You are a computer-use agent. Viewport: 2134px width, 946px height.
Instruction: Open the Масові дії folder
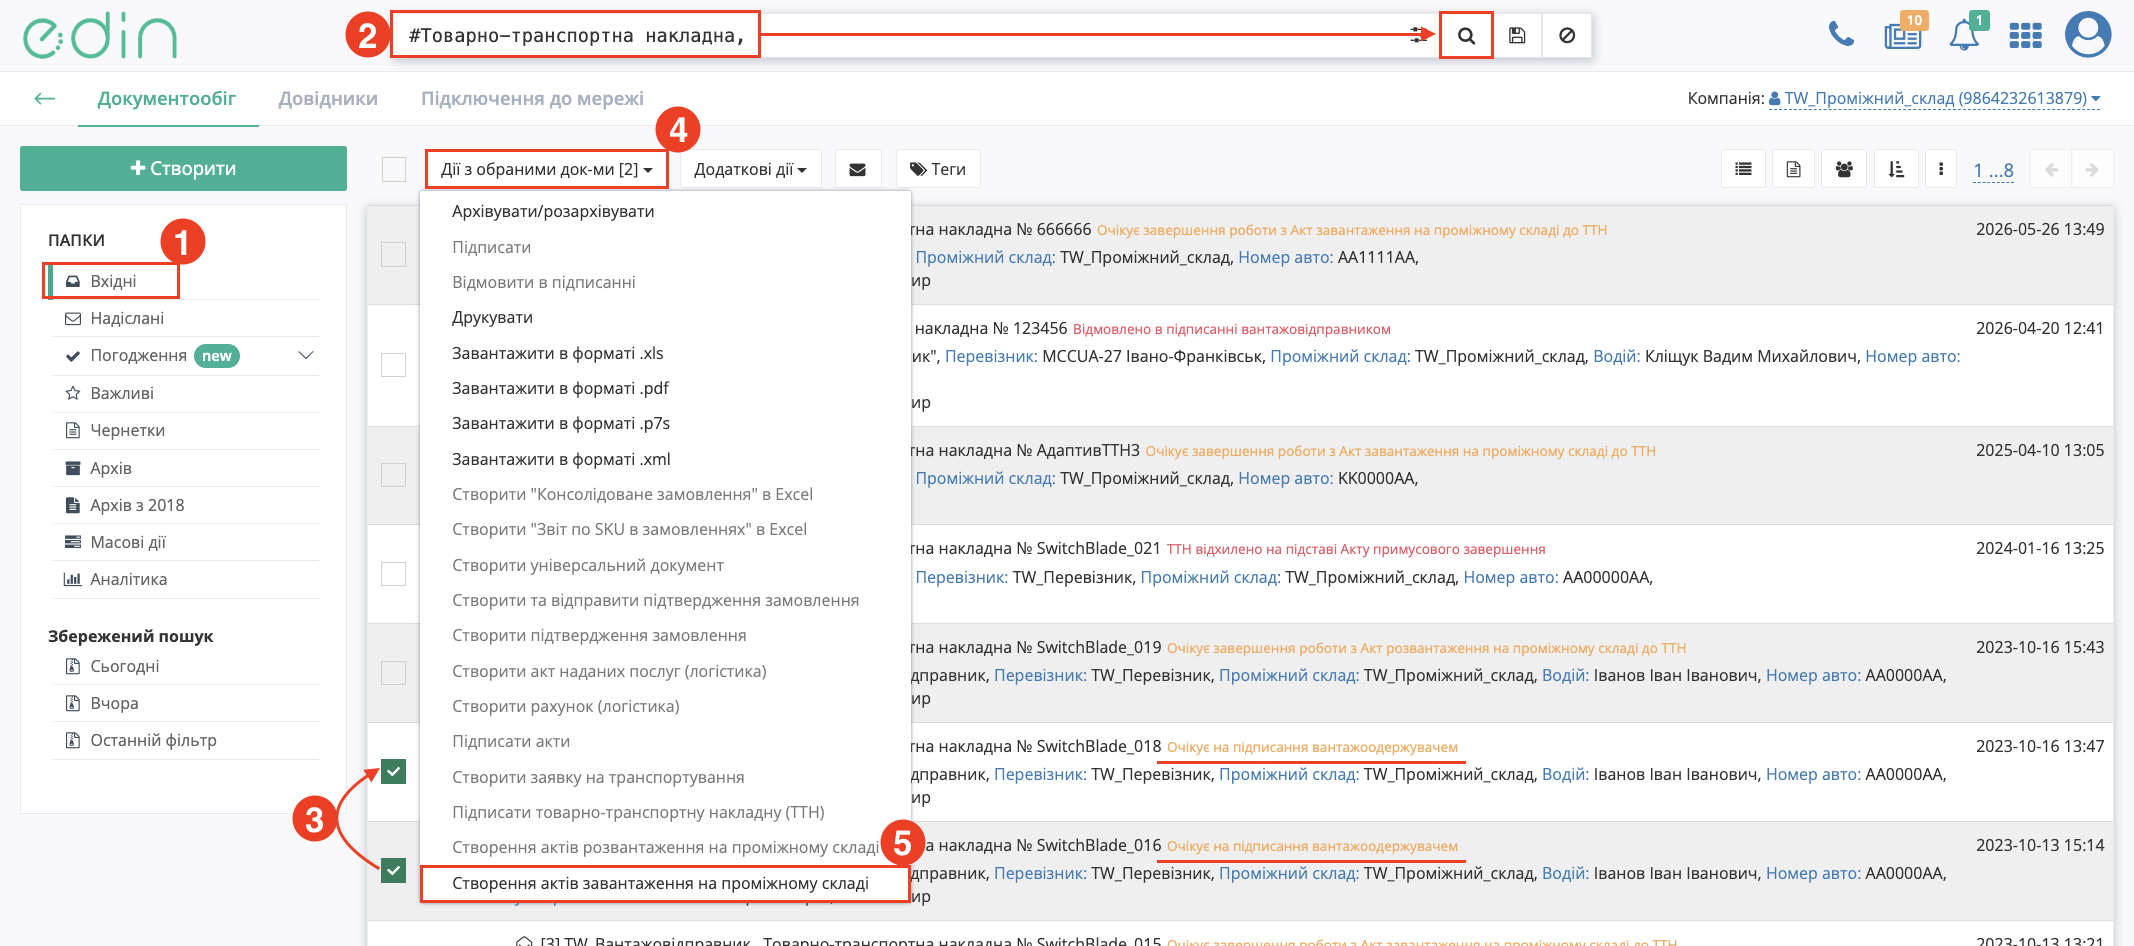click(x=128, y=542)
